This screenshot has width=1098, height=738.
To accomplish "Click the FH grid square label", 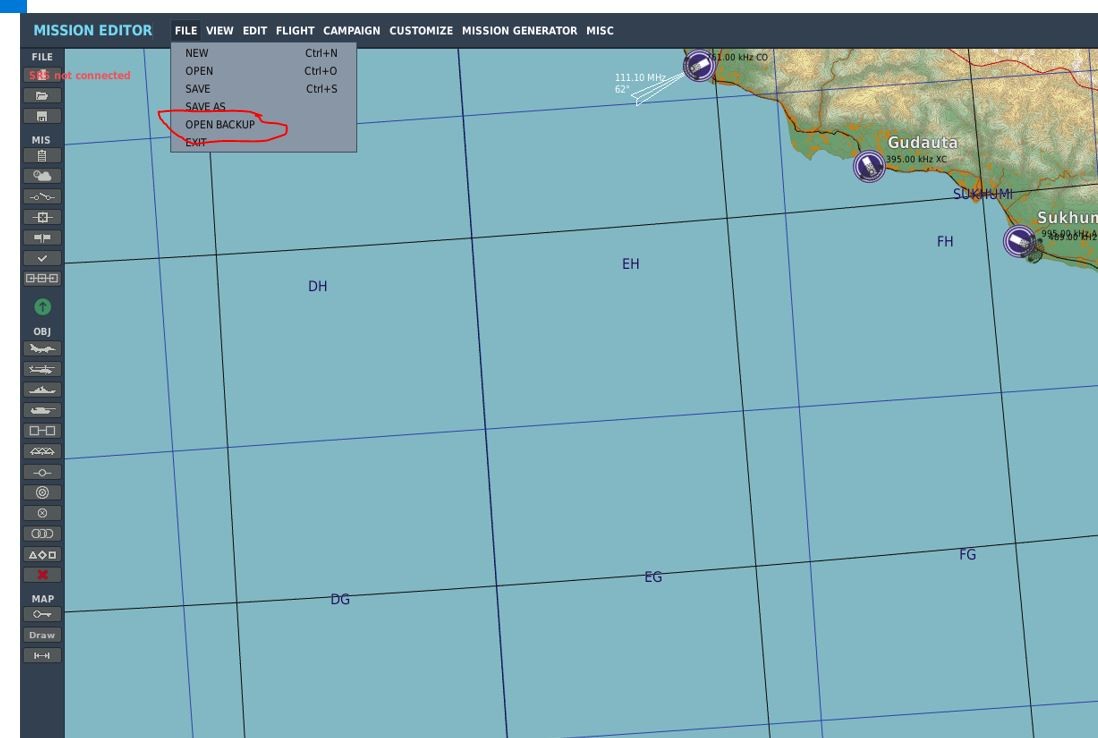I will (945, 242).
